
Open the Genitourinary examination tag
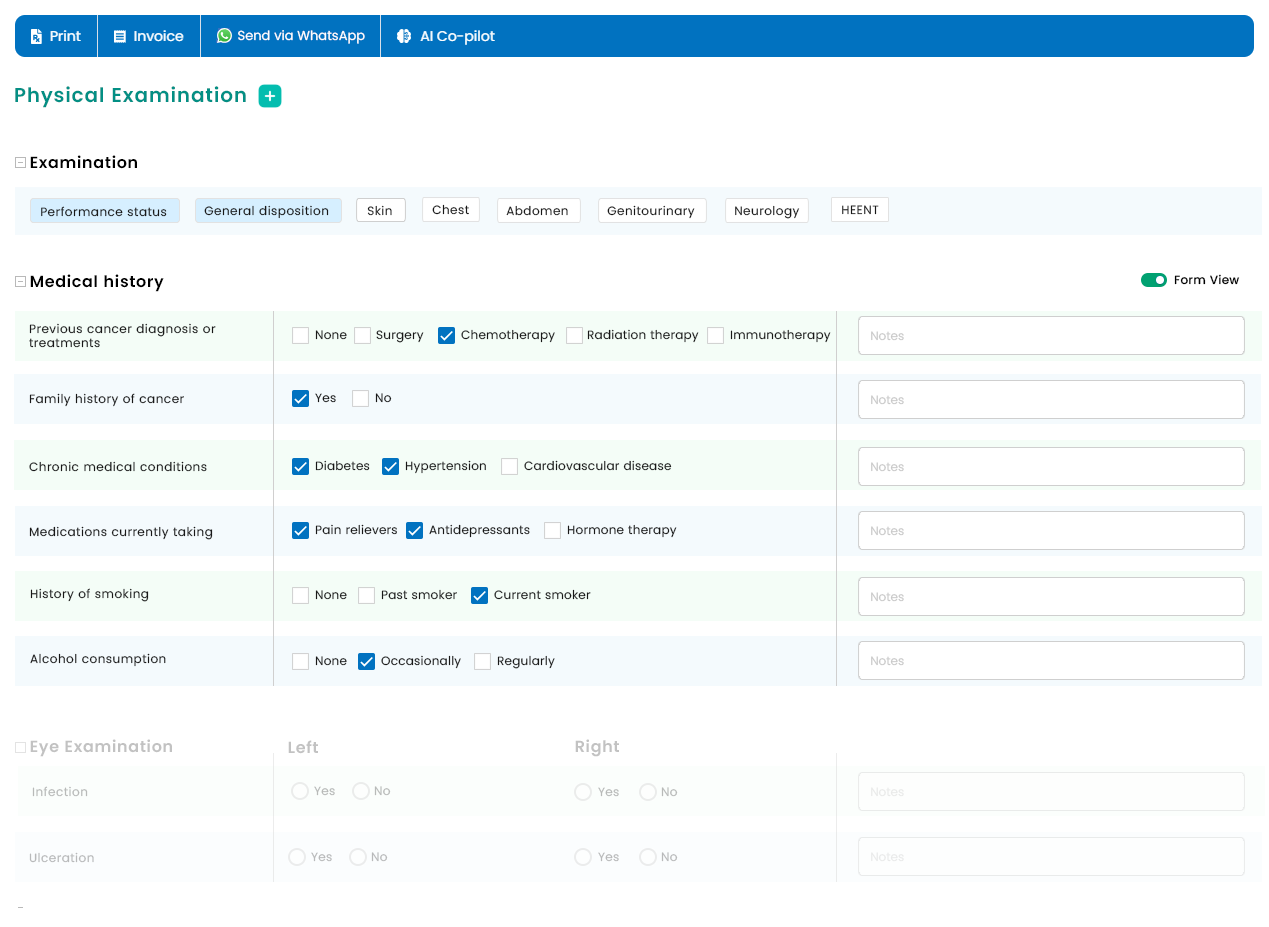coord(651,210)
